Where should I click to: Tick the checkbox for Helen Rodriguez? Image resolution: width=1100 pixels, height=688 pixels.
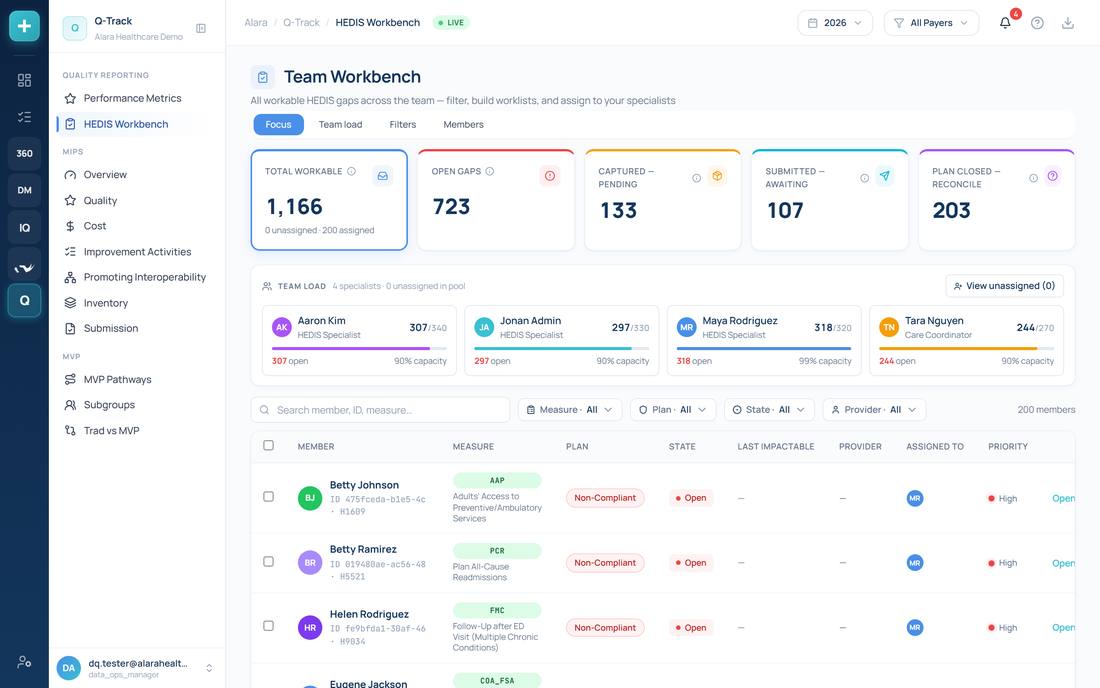(x=268, y=626)
